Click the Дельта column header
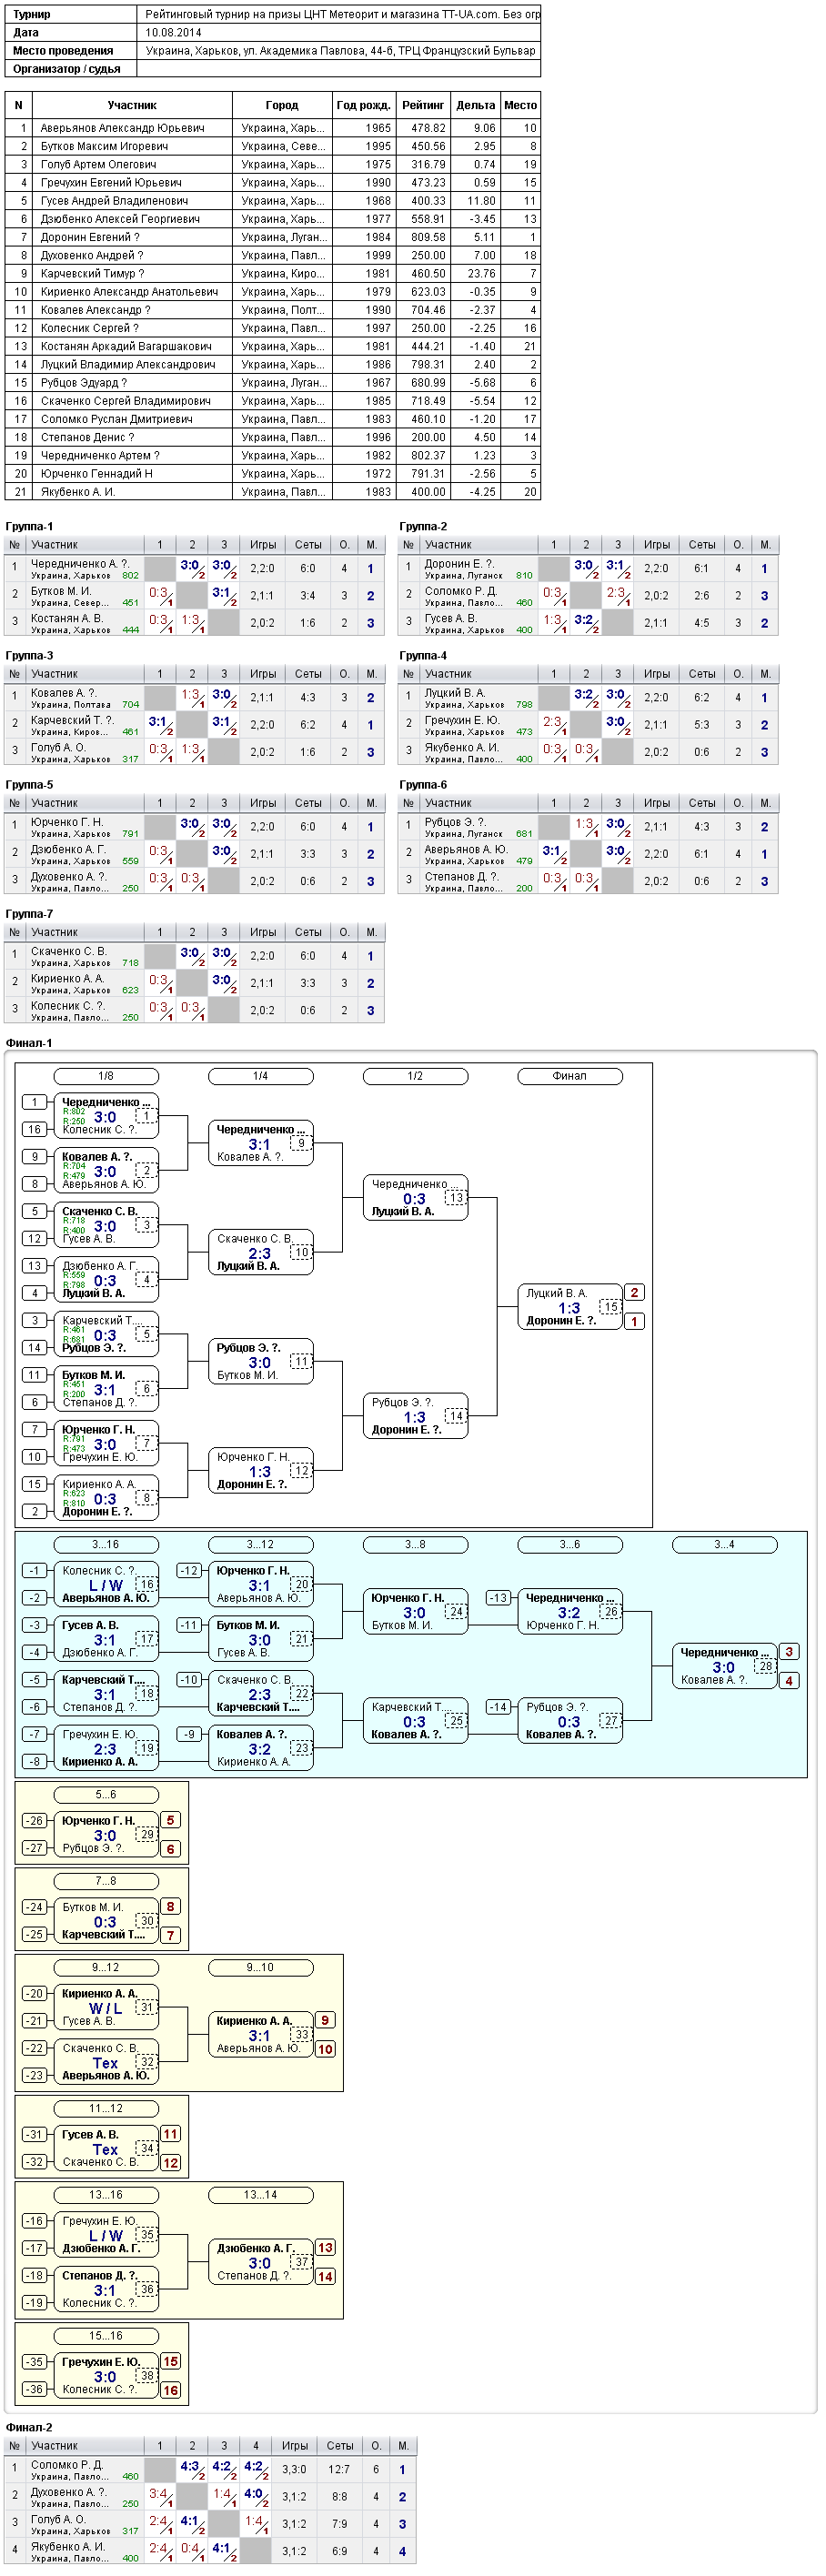The width and height of the screenshot is (826, 2576). pos(475,105)
